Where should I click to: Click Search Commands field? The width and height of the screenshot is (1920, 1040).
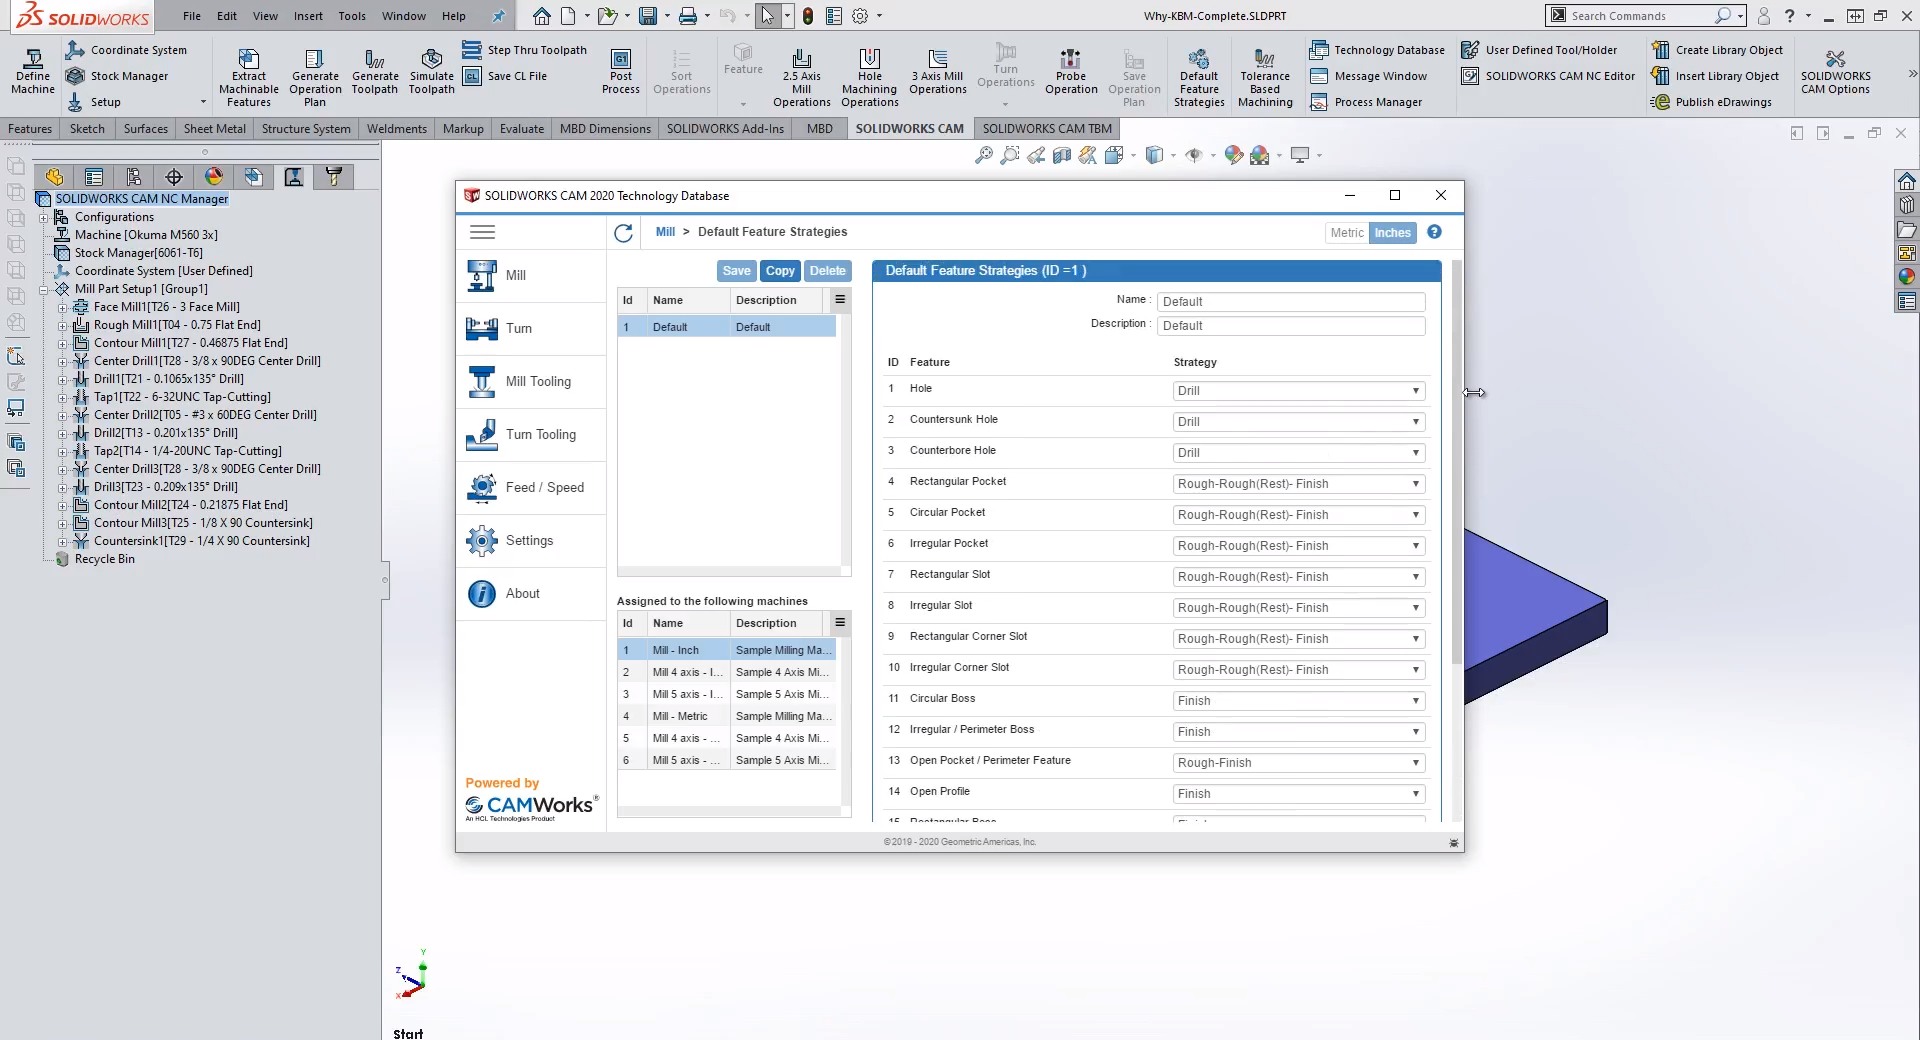pos(1640,16)
